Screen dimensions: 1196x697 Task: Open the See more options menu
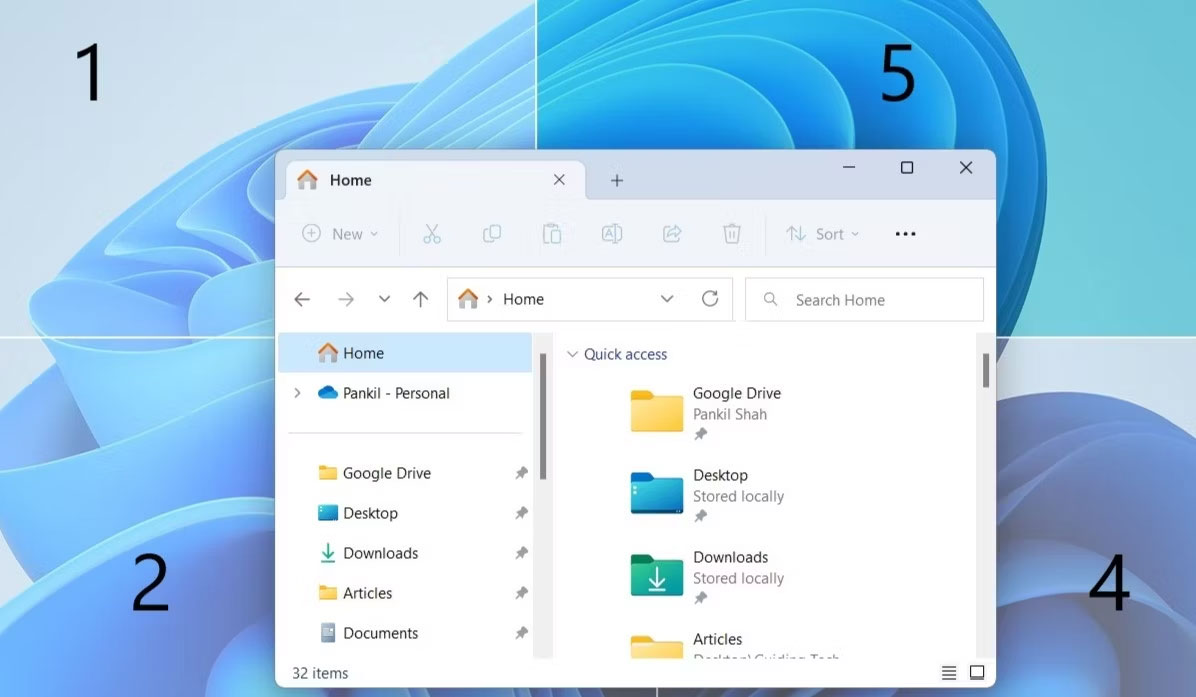click(905, 233)
